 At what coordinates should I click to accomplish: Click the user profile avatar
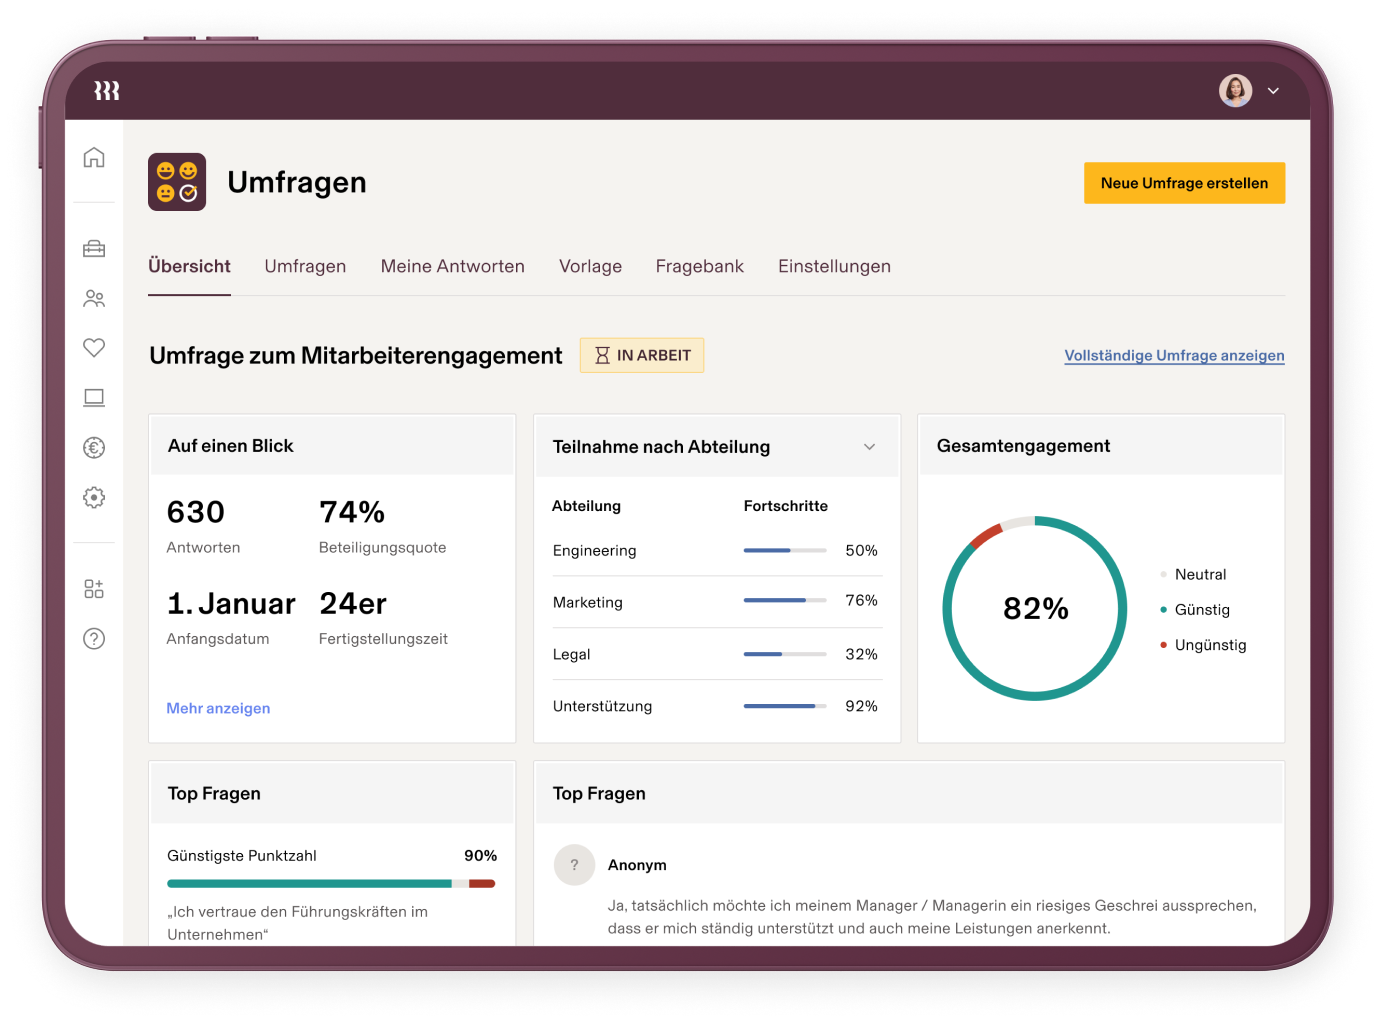(1235, 91)
